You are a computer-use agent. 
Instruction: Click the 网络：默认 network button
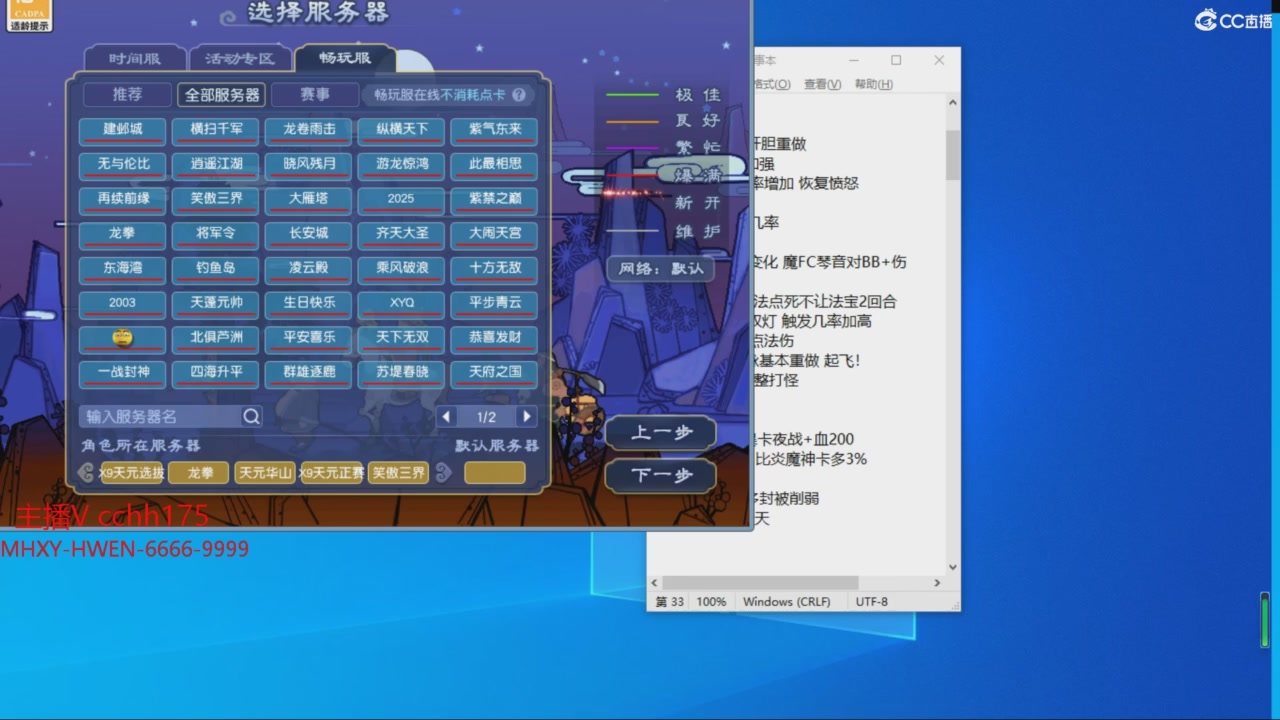[x=661, y=269]
